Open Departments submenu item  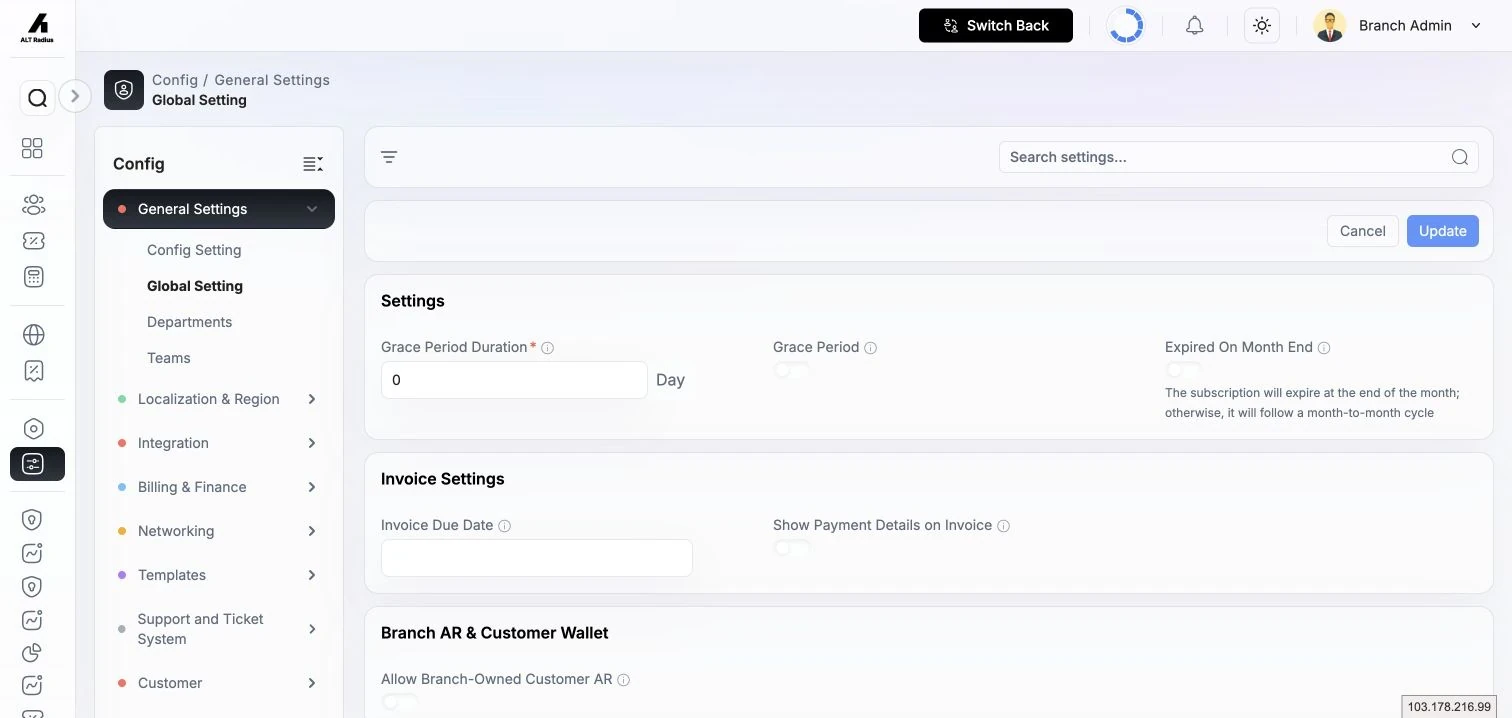pos(189,322)
